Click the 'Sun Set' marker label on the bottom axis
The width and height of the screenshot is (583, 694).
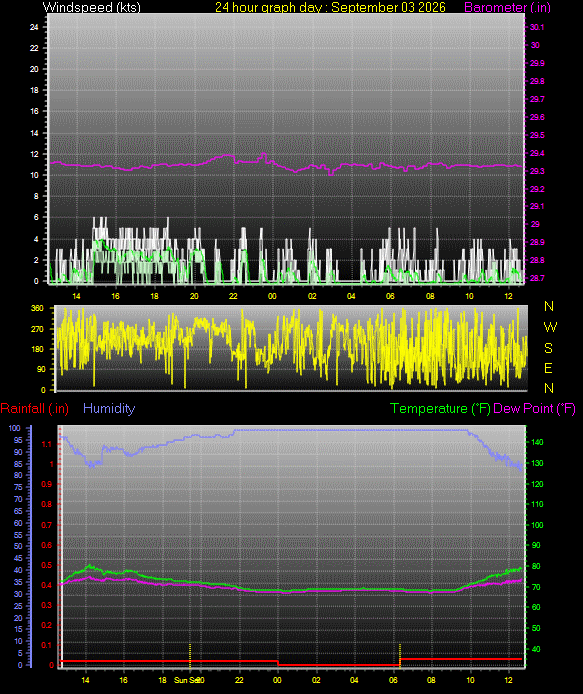(x=186, y=680)
